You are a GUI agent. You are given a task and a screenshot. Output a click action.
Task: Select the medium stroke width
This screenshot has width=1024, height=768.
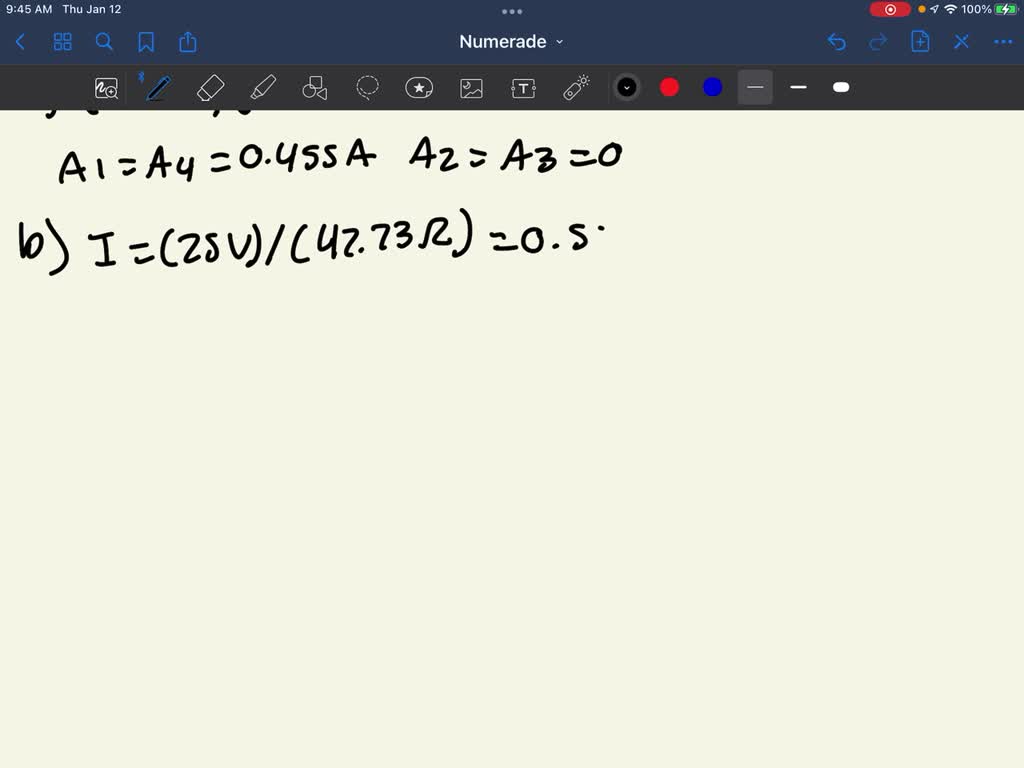click(x=798, y=88)
